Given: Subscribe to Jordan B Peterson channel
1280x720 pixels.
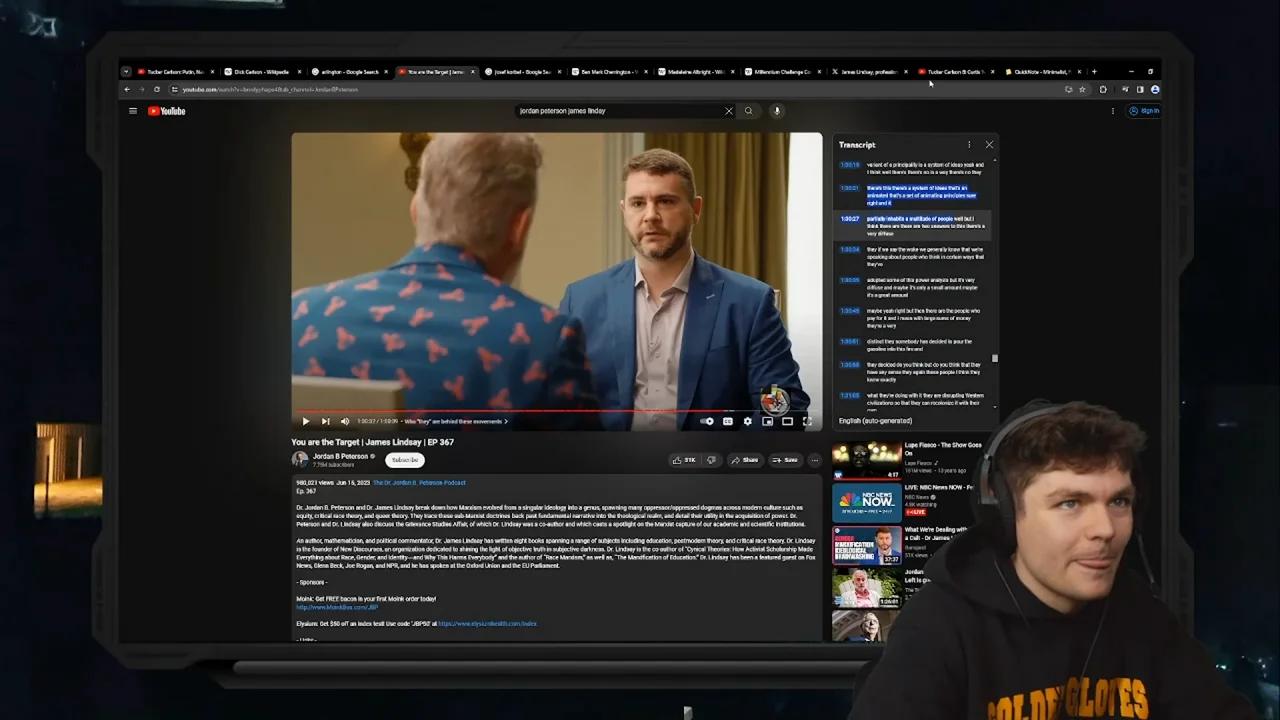Looking at the screenshot, I should point(405,460).
